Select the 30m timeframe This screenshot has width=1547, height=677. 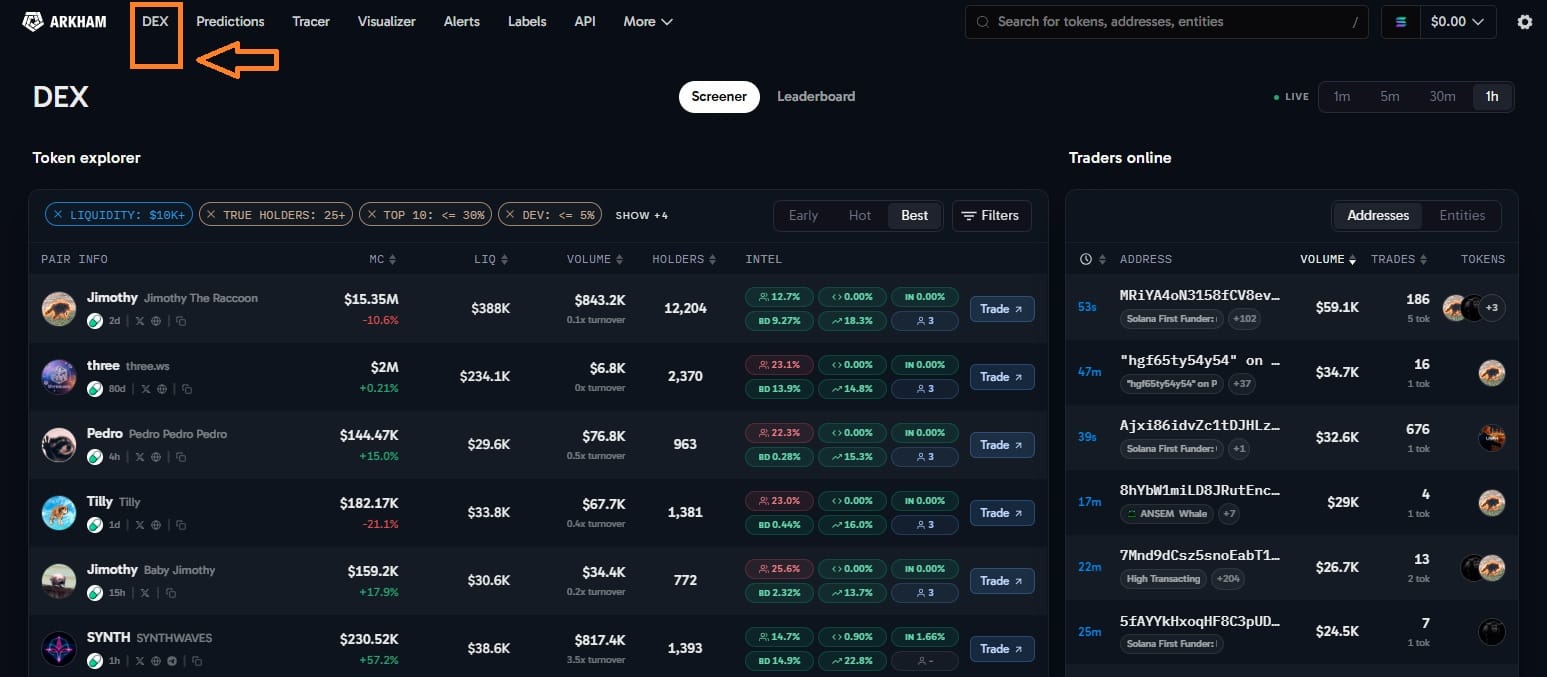click(x=1442, y=96)
